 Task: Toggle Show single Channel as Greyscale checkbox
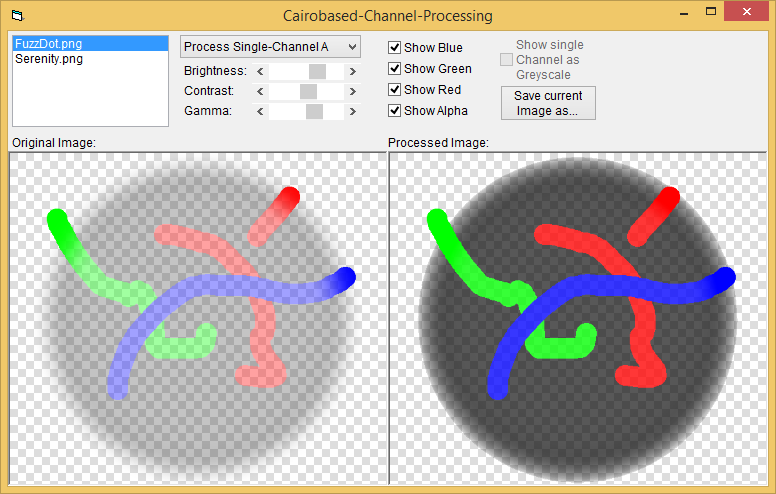[x=506, y=60]
